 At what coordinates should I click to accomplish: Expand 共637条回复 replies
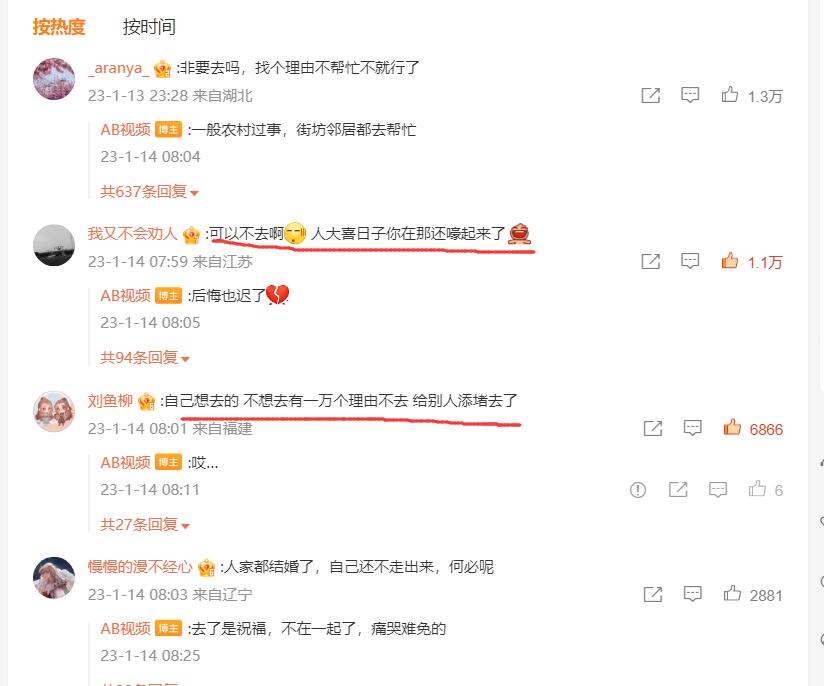click(x=149, y=192)
